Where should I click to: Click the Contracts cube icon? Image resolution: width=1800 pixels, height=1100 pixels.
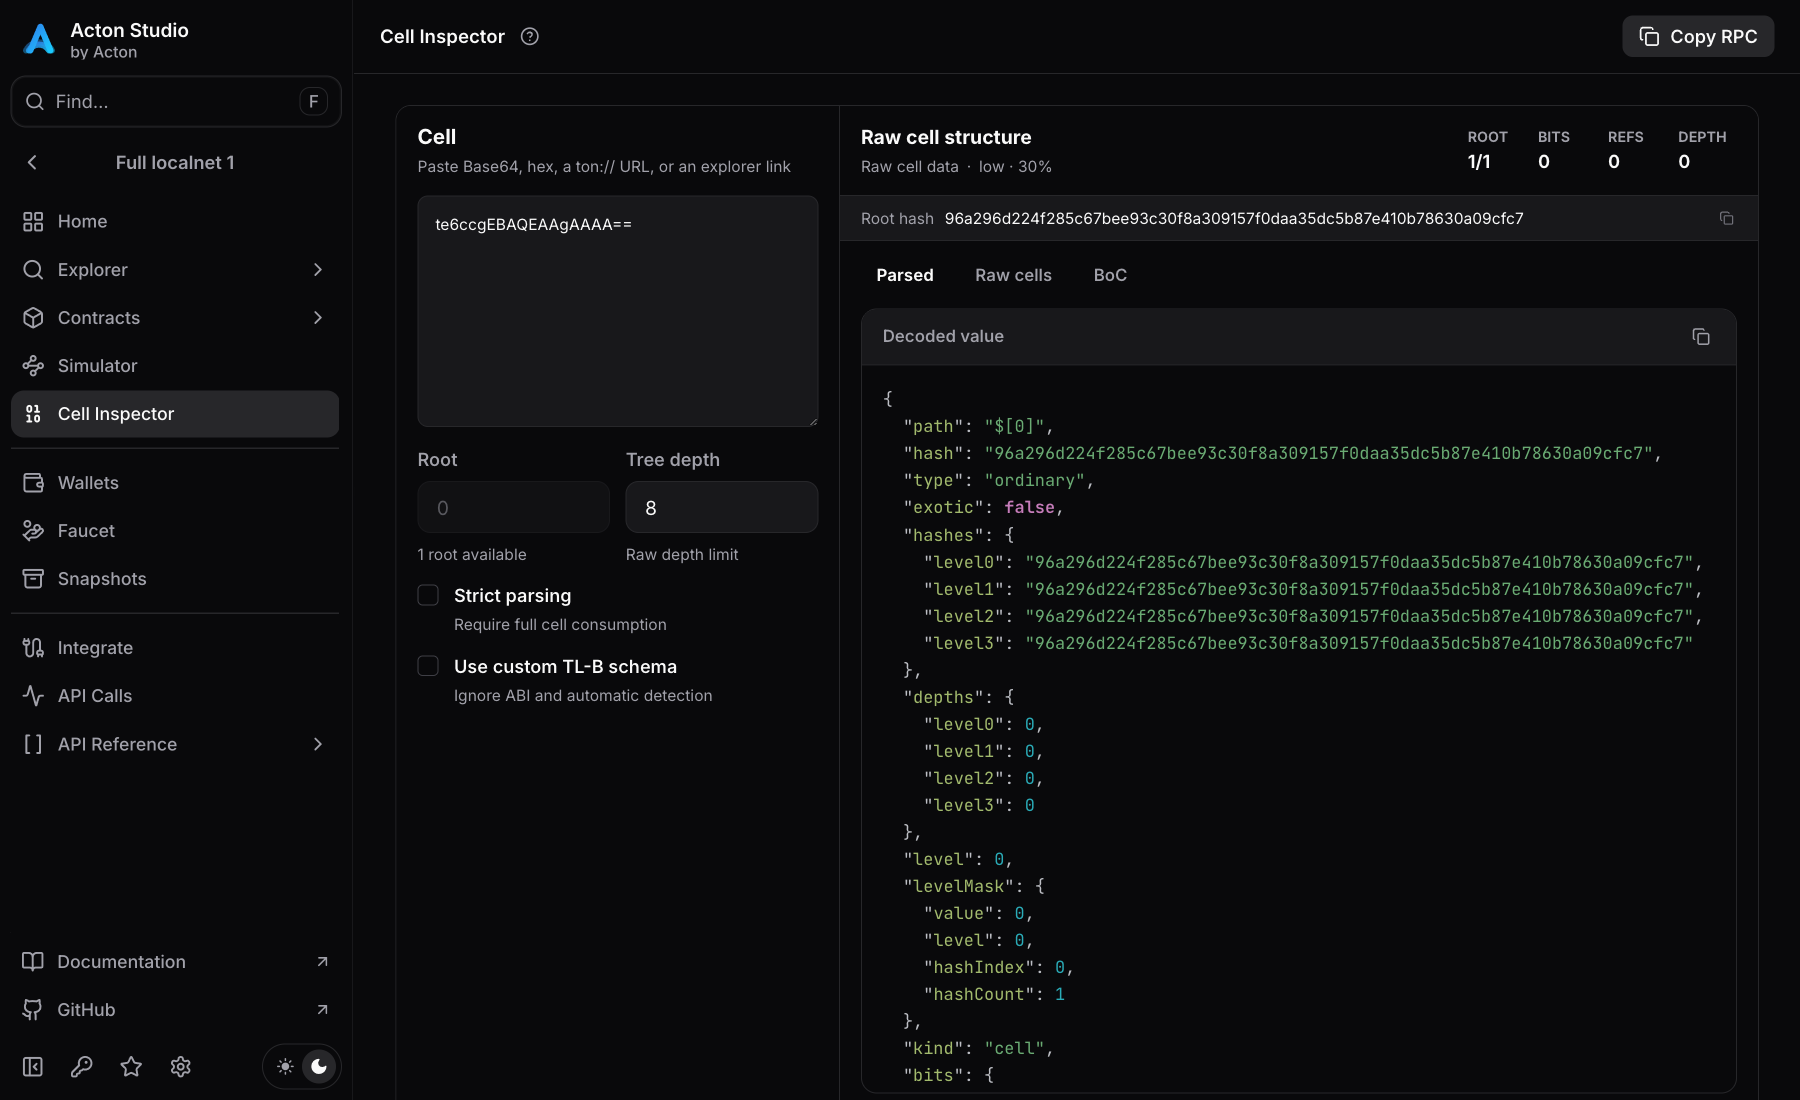[33, 317]
